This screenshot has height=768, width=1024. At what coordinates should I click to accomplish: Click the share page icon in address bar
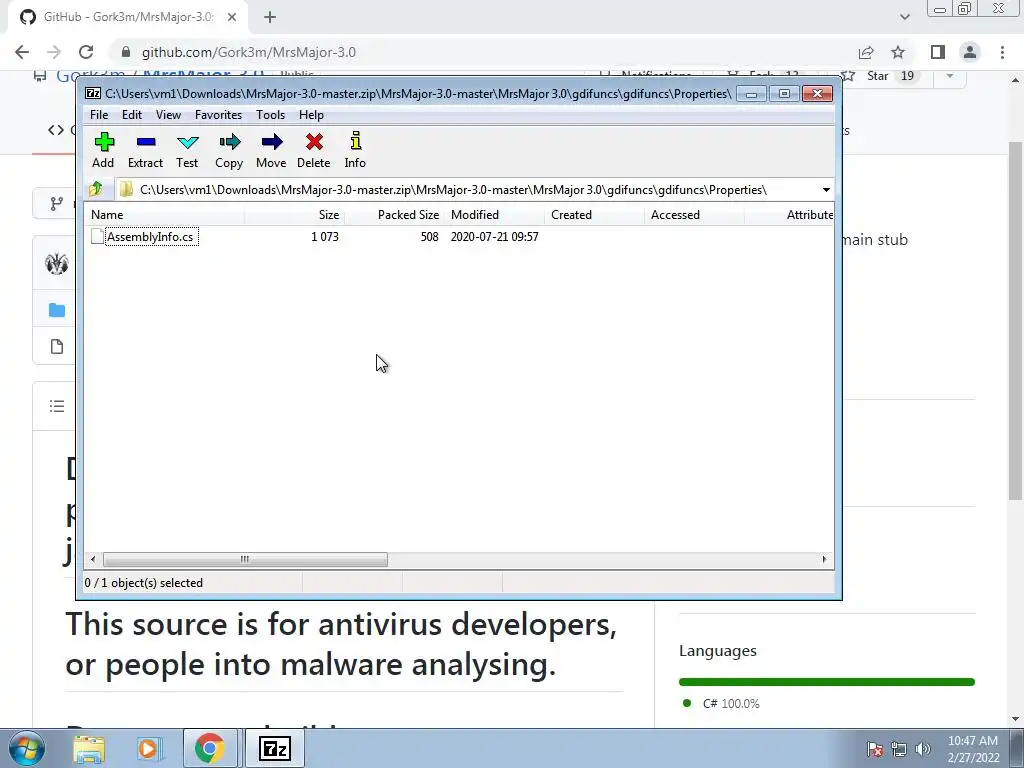point(866,52)
